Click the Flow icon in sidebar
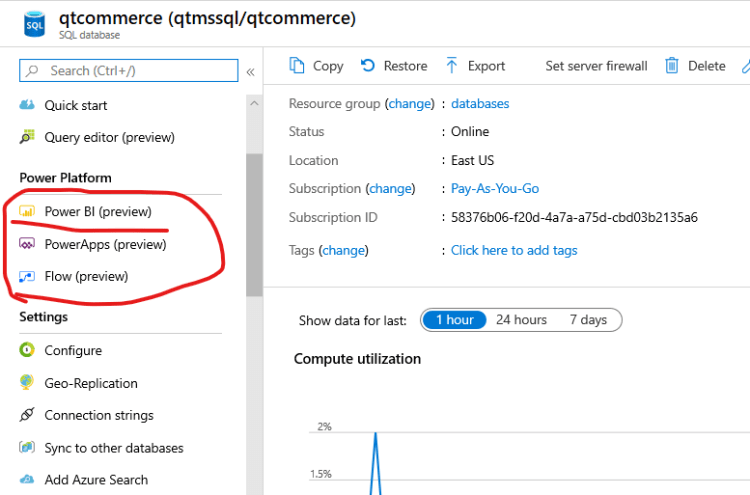 [x=27, y=276]
